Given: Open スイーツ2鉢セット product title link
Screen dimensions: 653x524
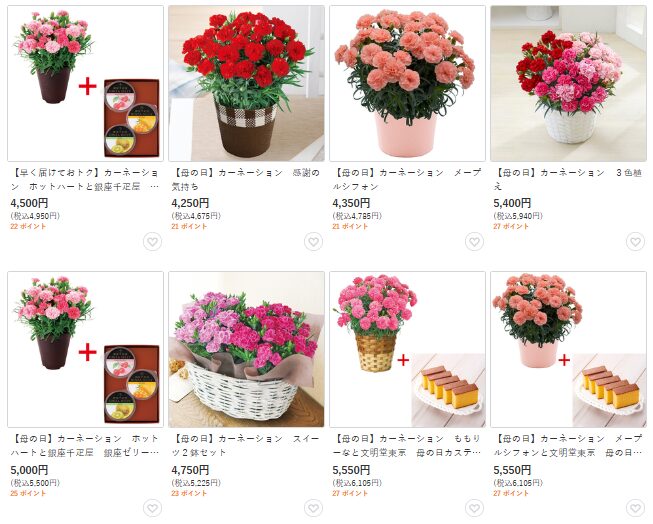Looking at the screenshot, I should tap(246, 446).
